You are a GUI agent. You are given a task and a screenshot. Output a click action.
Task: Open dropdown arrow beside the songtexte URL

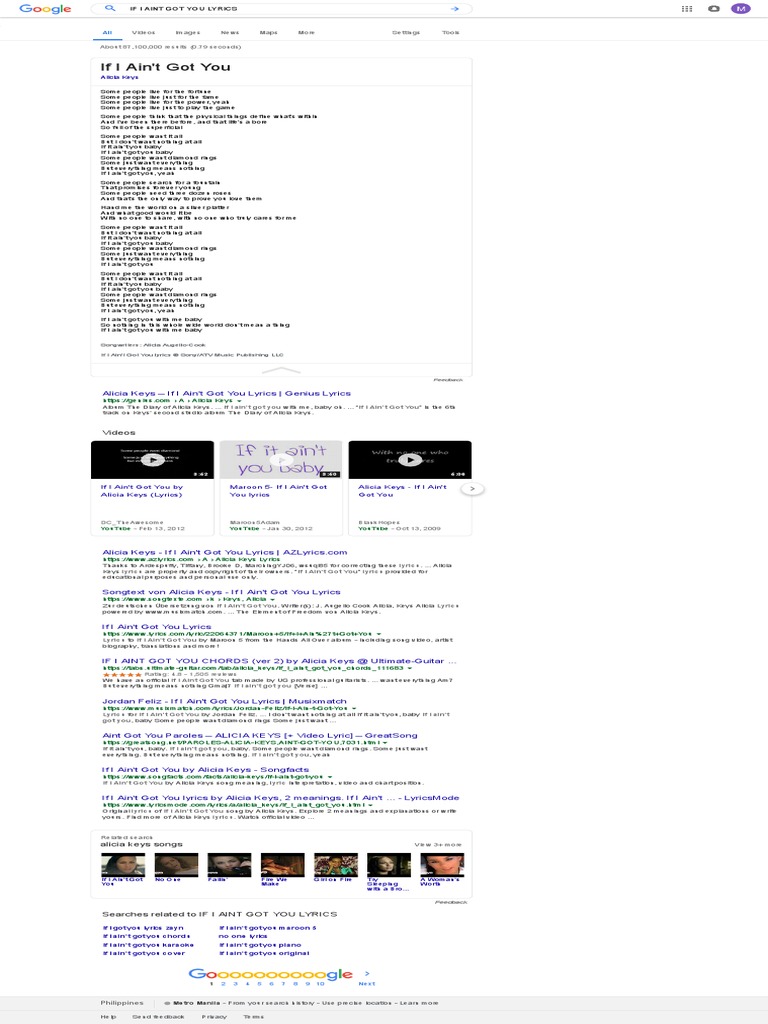272,599
